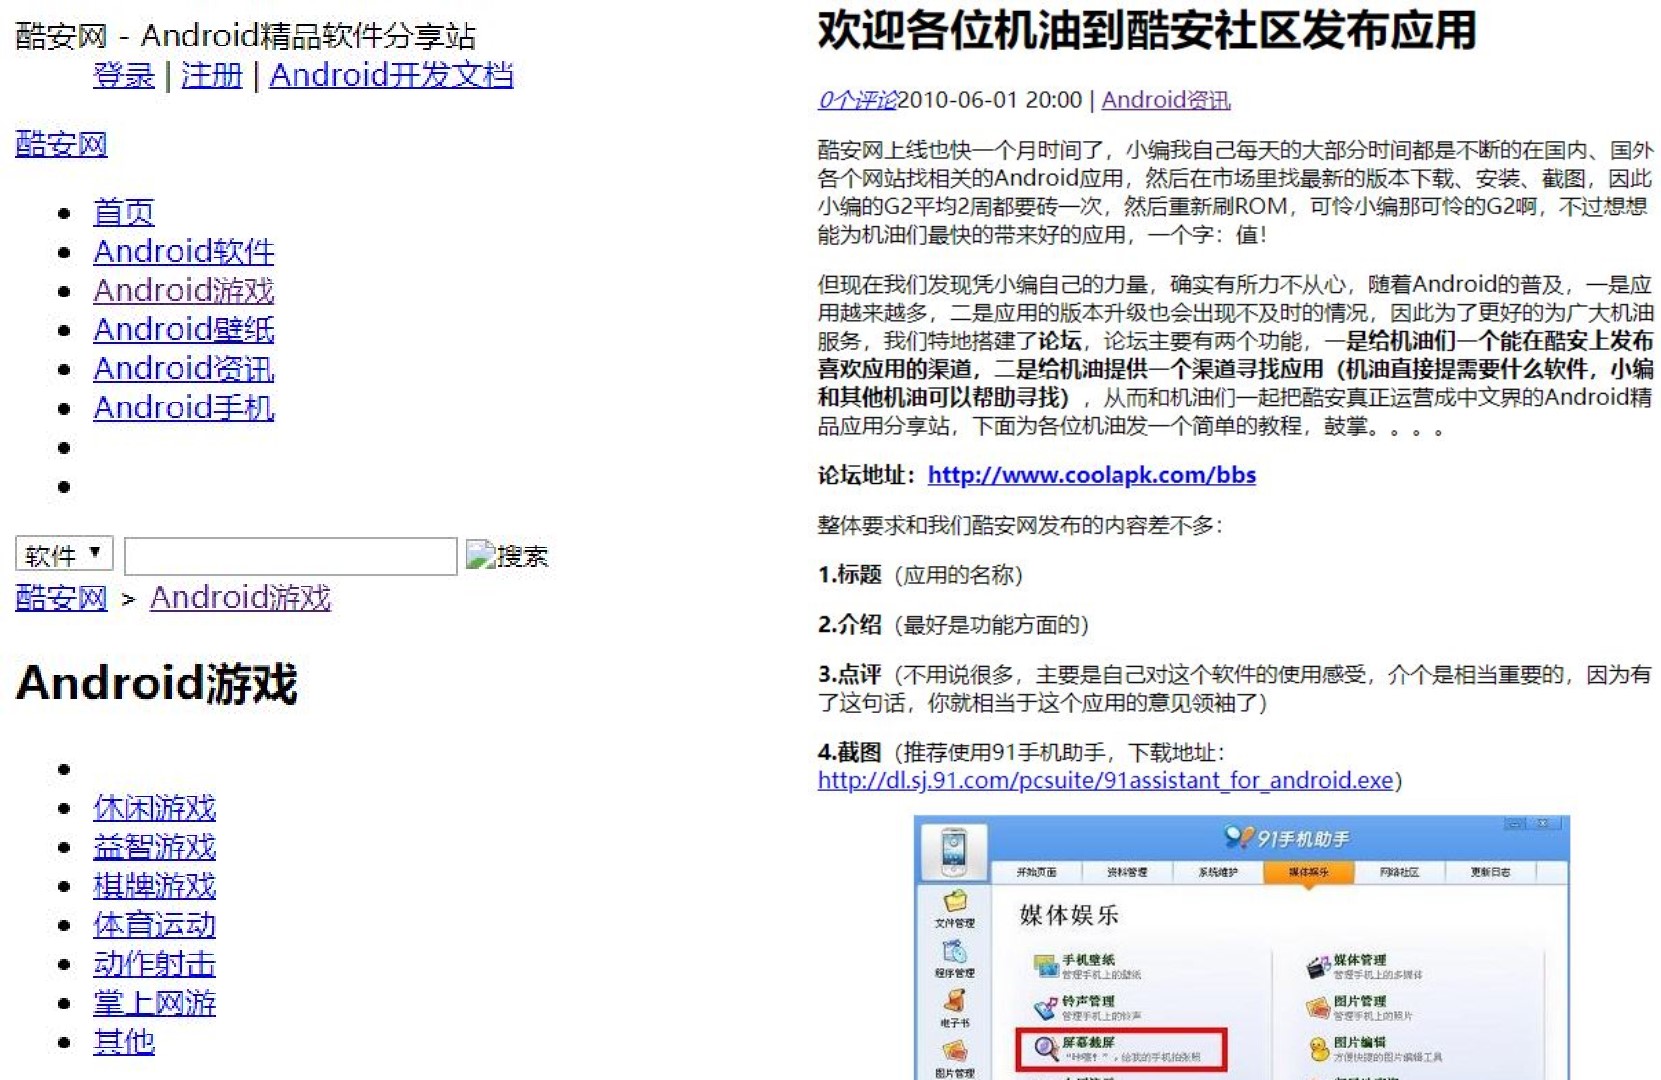Open the 掌上网游 category
Image resolution: width=1661 pixels, height=1080 pixels.
pos(155,1003)
